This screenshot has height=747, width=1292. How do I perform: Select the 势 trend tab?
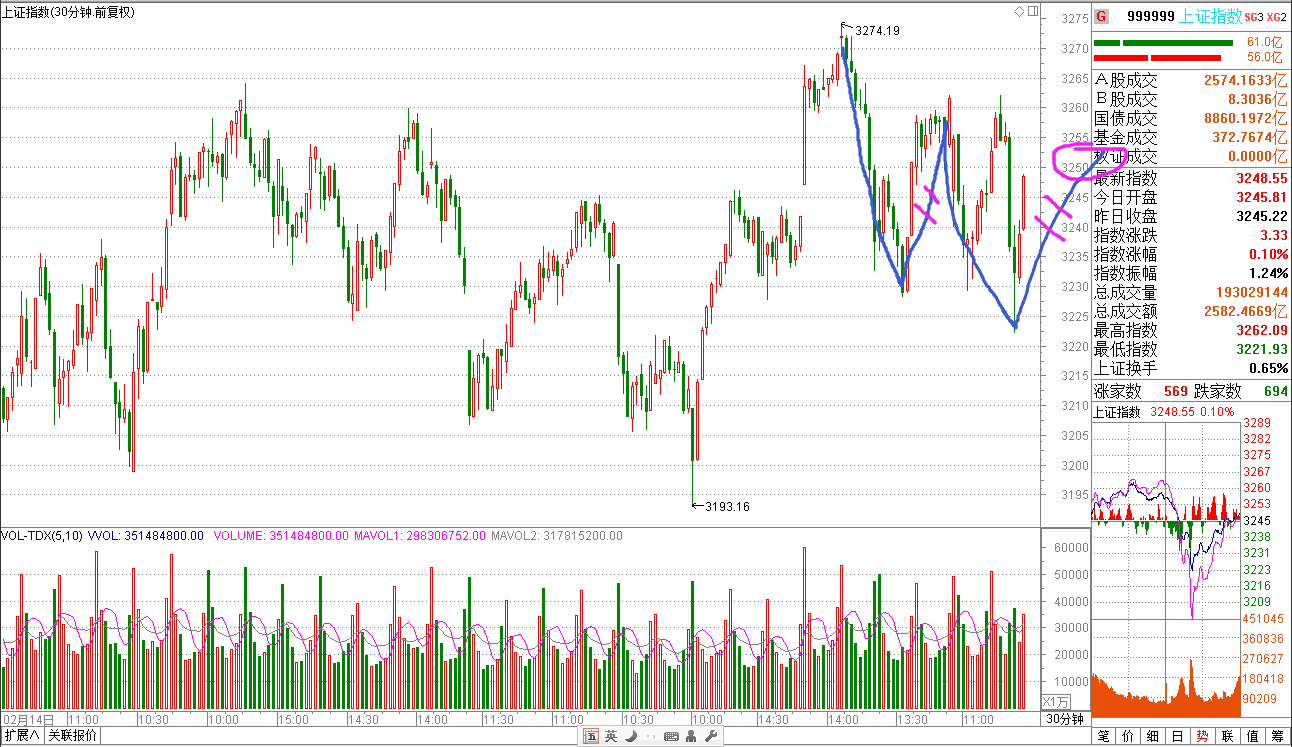coord(1203,736)
